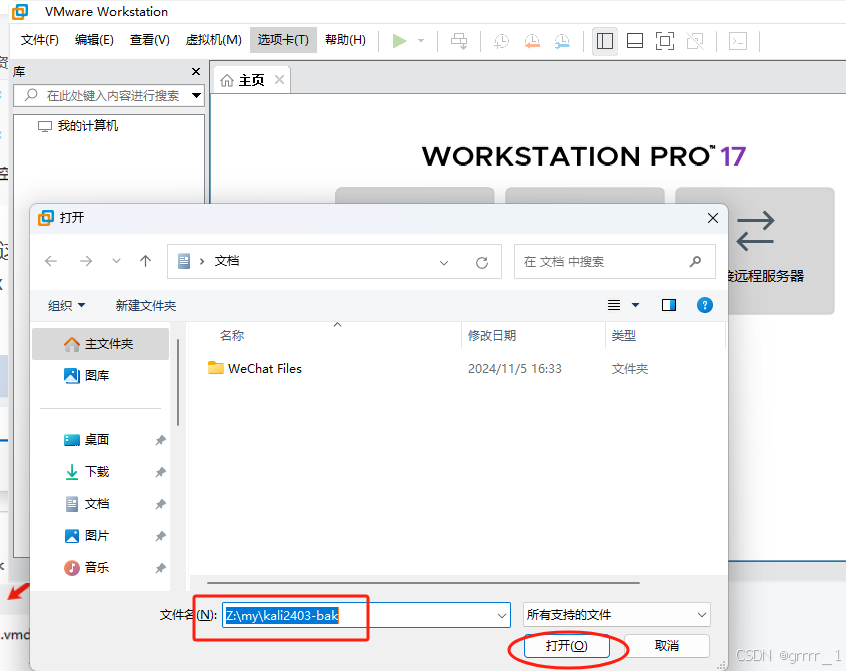Screen dimensions: 846x671
Task: Click the refresh icon in address bar
Action: tap(482, 263)
